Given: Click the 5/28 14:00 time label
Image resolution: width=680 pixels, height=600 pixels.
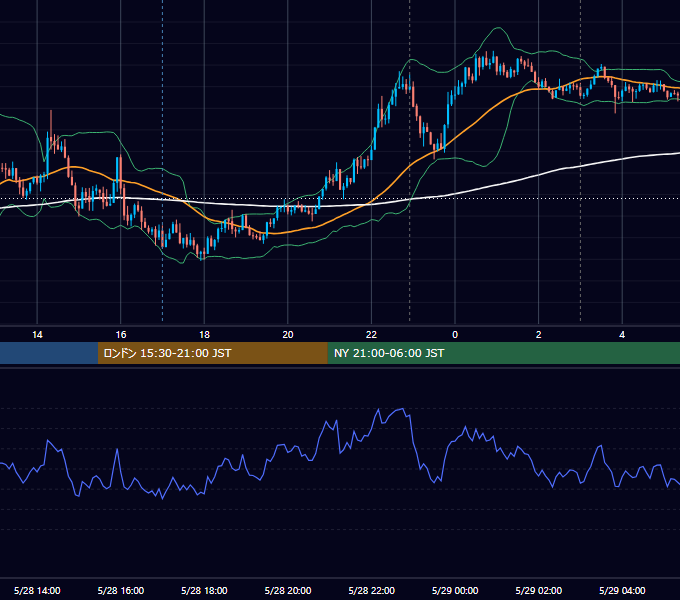Looking at the screenshot, I should (37, 590).
